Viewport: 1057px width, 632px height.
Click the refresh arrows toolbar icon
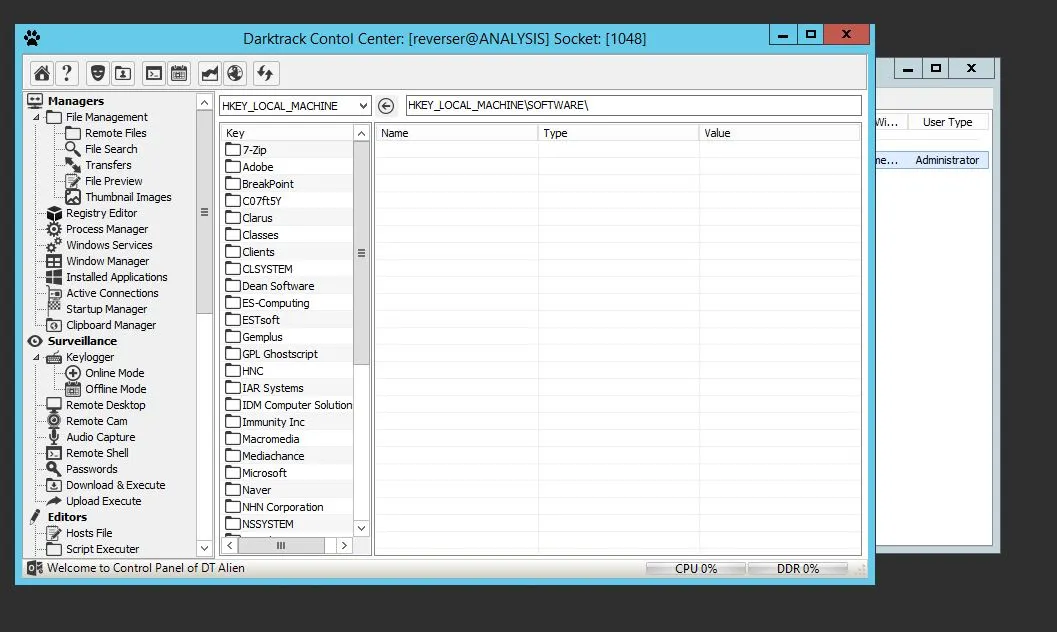click(266, 73)
